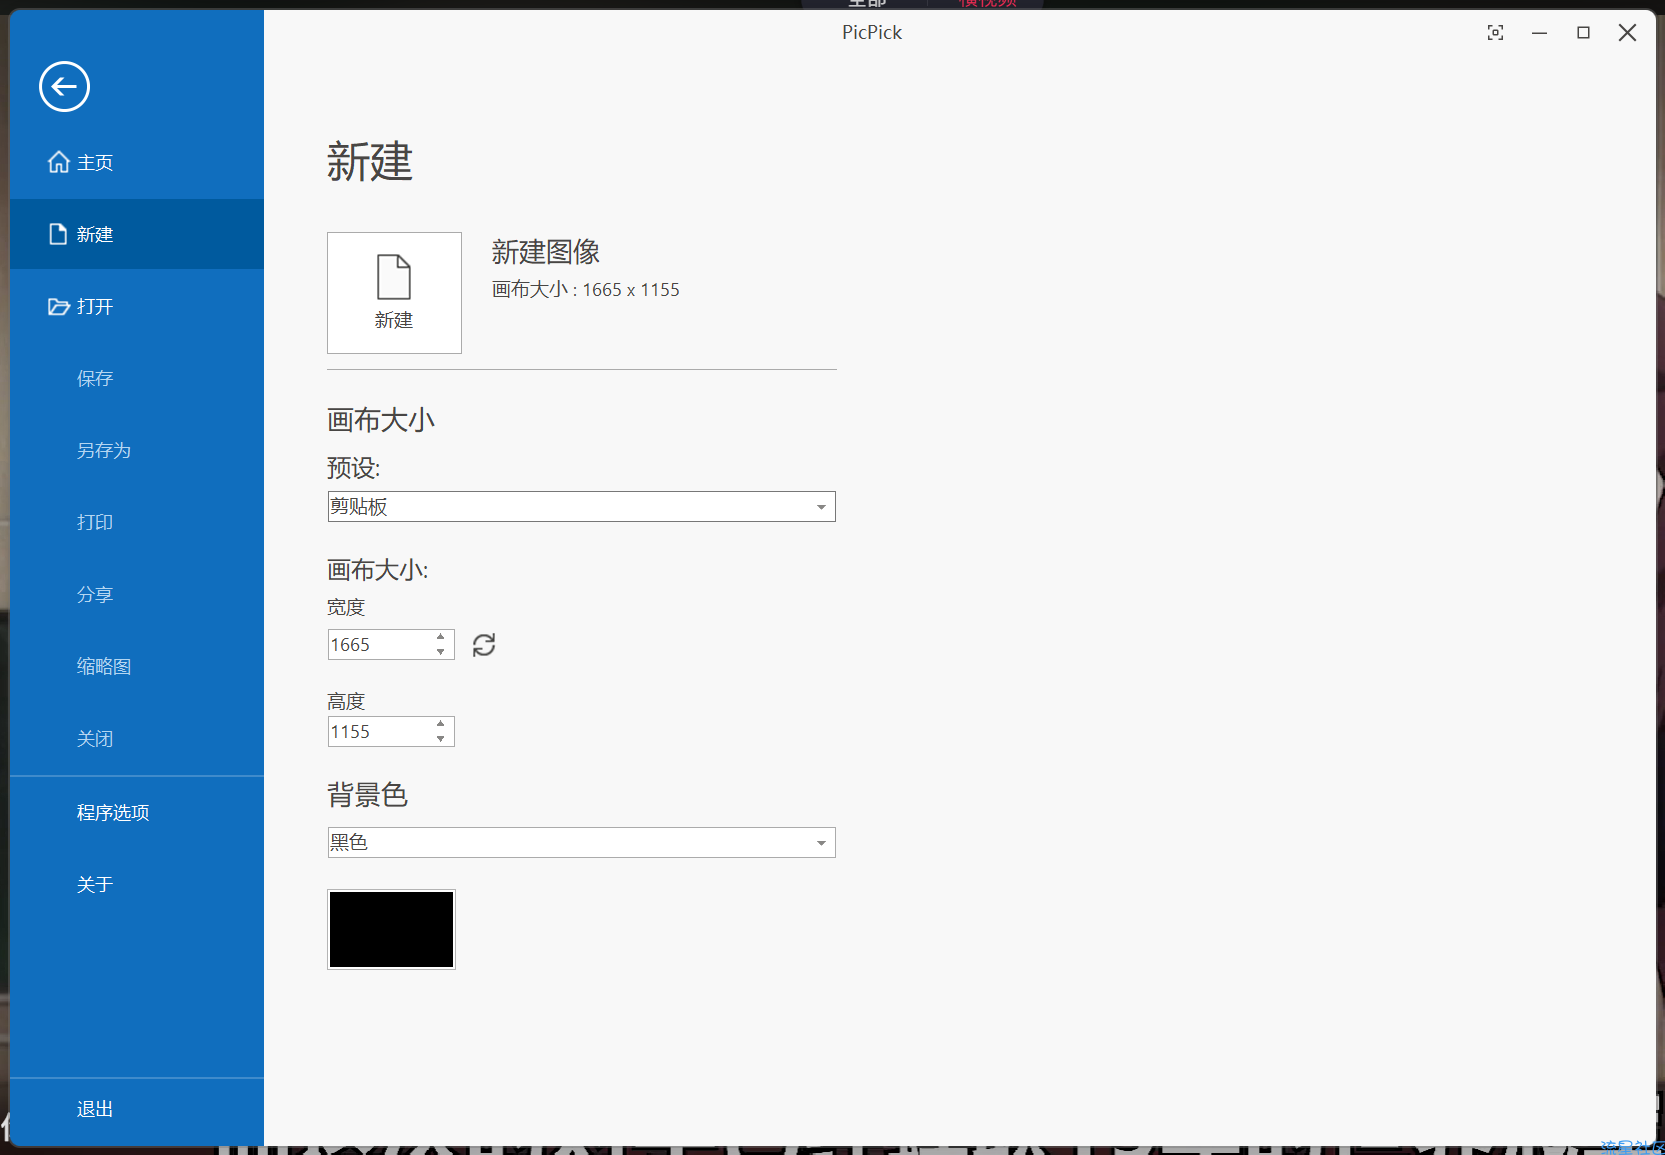
Task: Click the back arrow circle icon
Action: [x=64, y=87]
